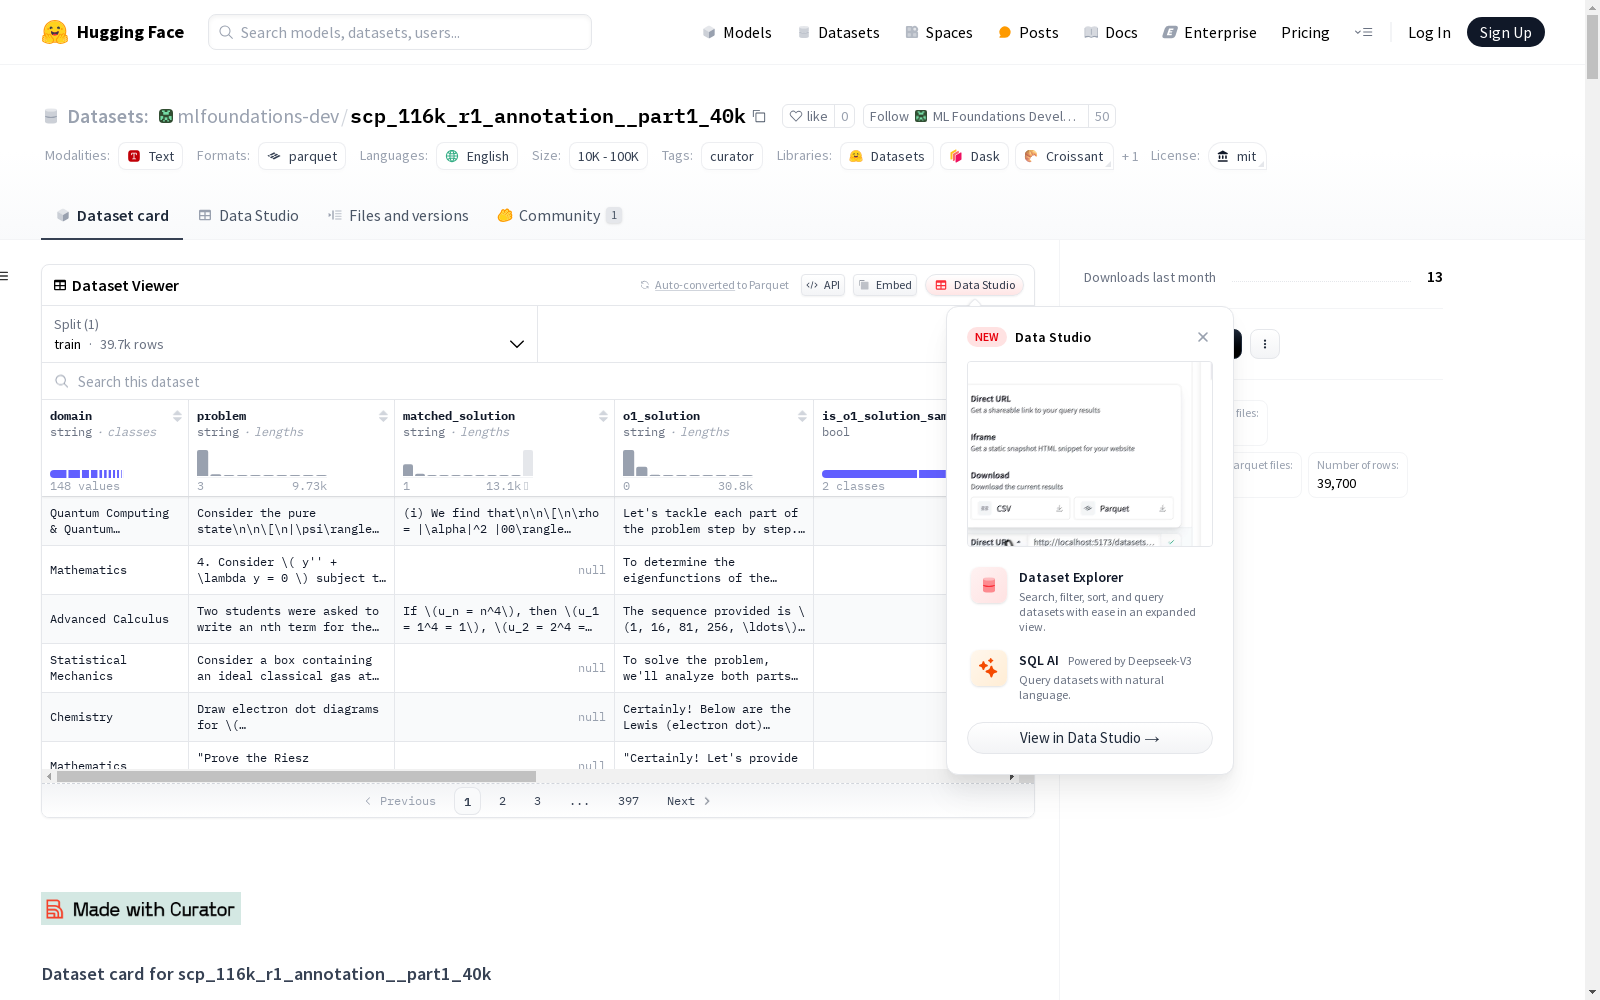Click the Embed button

(x=885, y=285)
